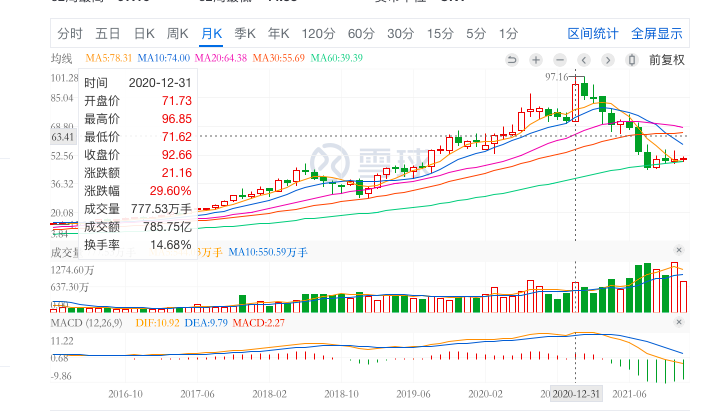Close the volume (成交量) panel

(x=679, y=250)
